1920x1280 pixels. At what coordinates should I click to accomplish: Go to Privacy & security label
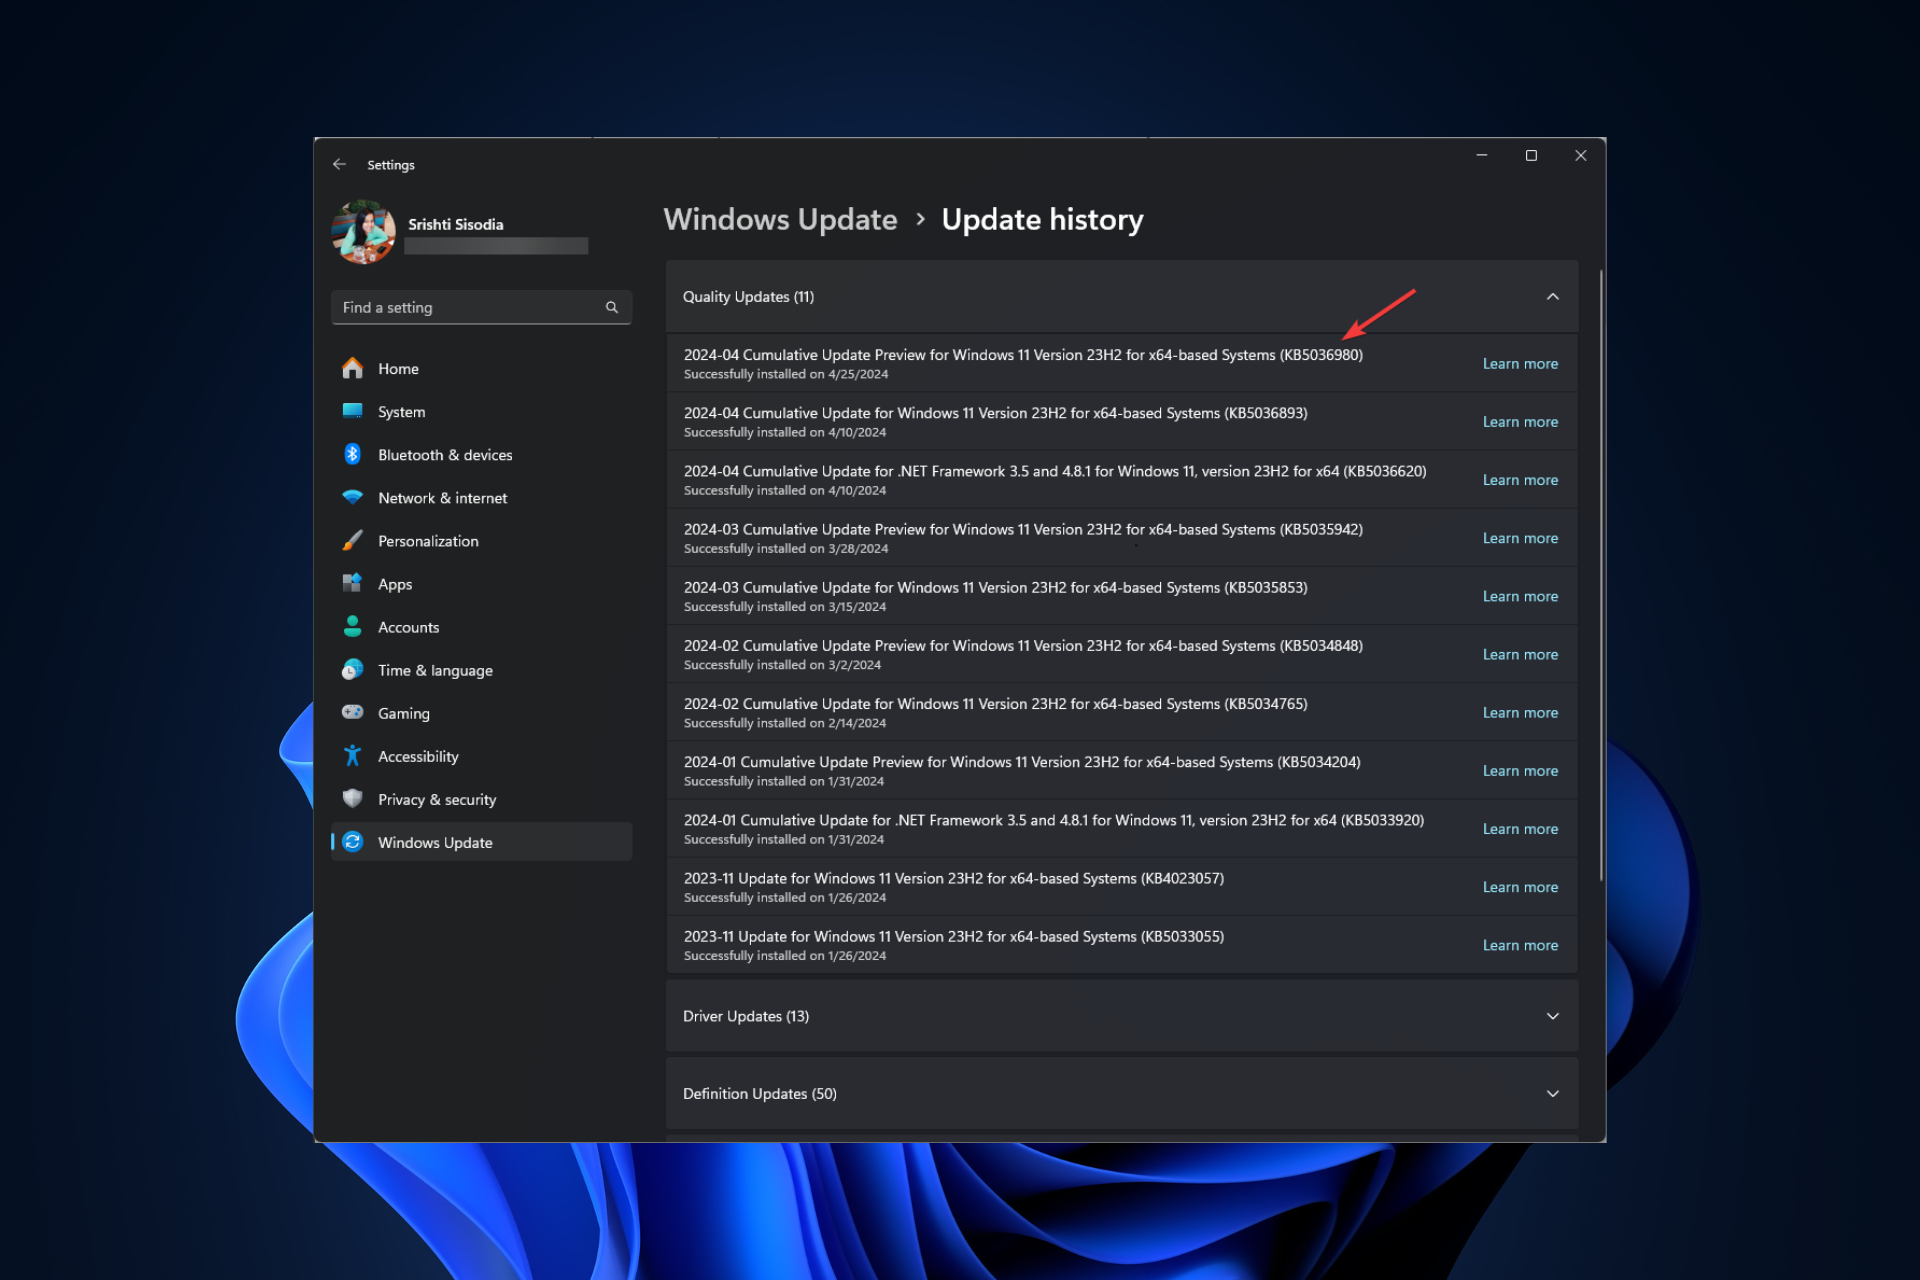point(437,799)
